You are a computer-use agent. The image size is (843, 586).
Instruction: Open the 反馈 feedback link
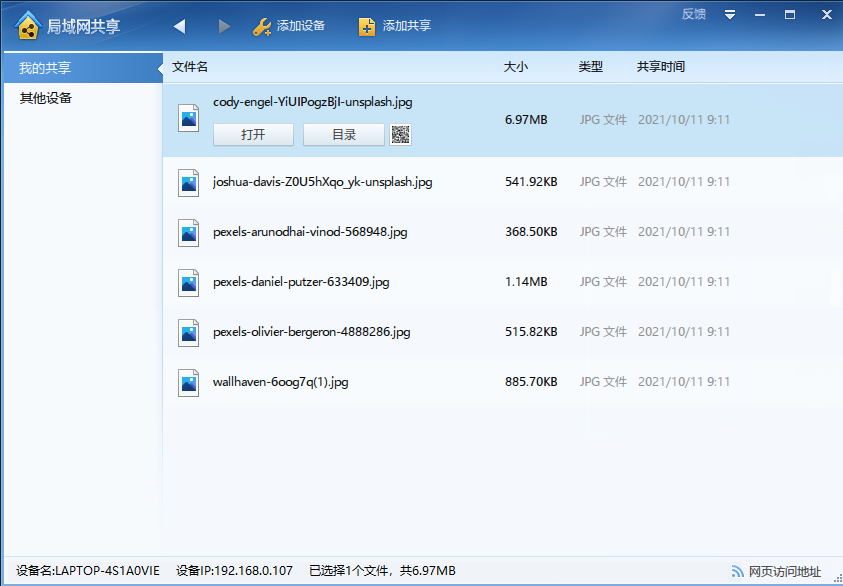coord(694,15)
